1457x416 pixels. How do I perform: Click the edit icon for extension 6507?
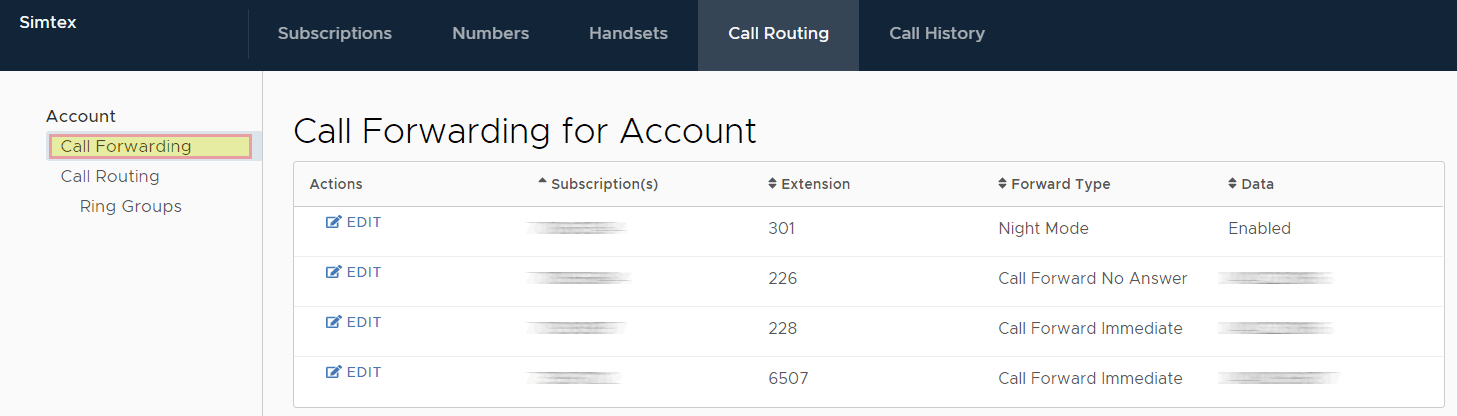[x=334, y=373]
